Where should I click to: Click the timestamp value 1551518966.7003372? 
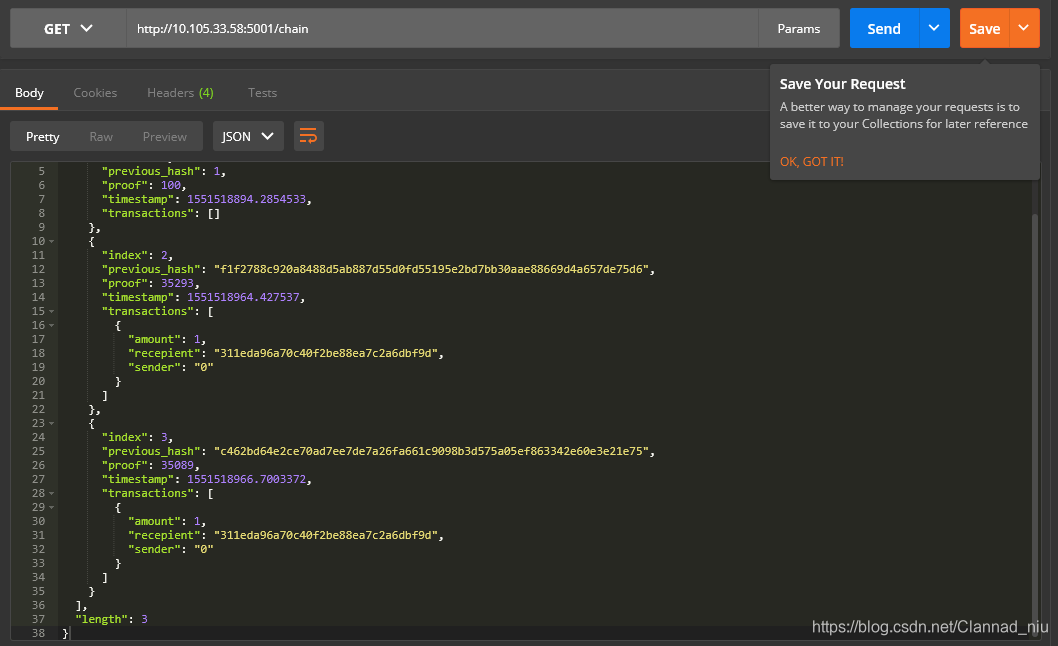(x=246, y=480)
